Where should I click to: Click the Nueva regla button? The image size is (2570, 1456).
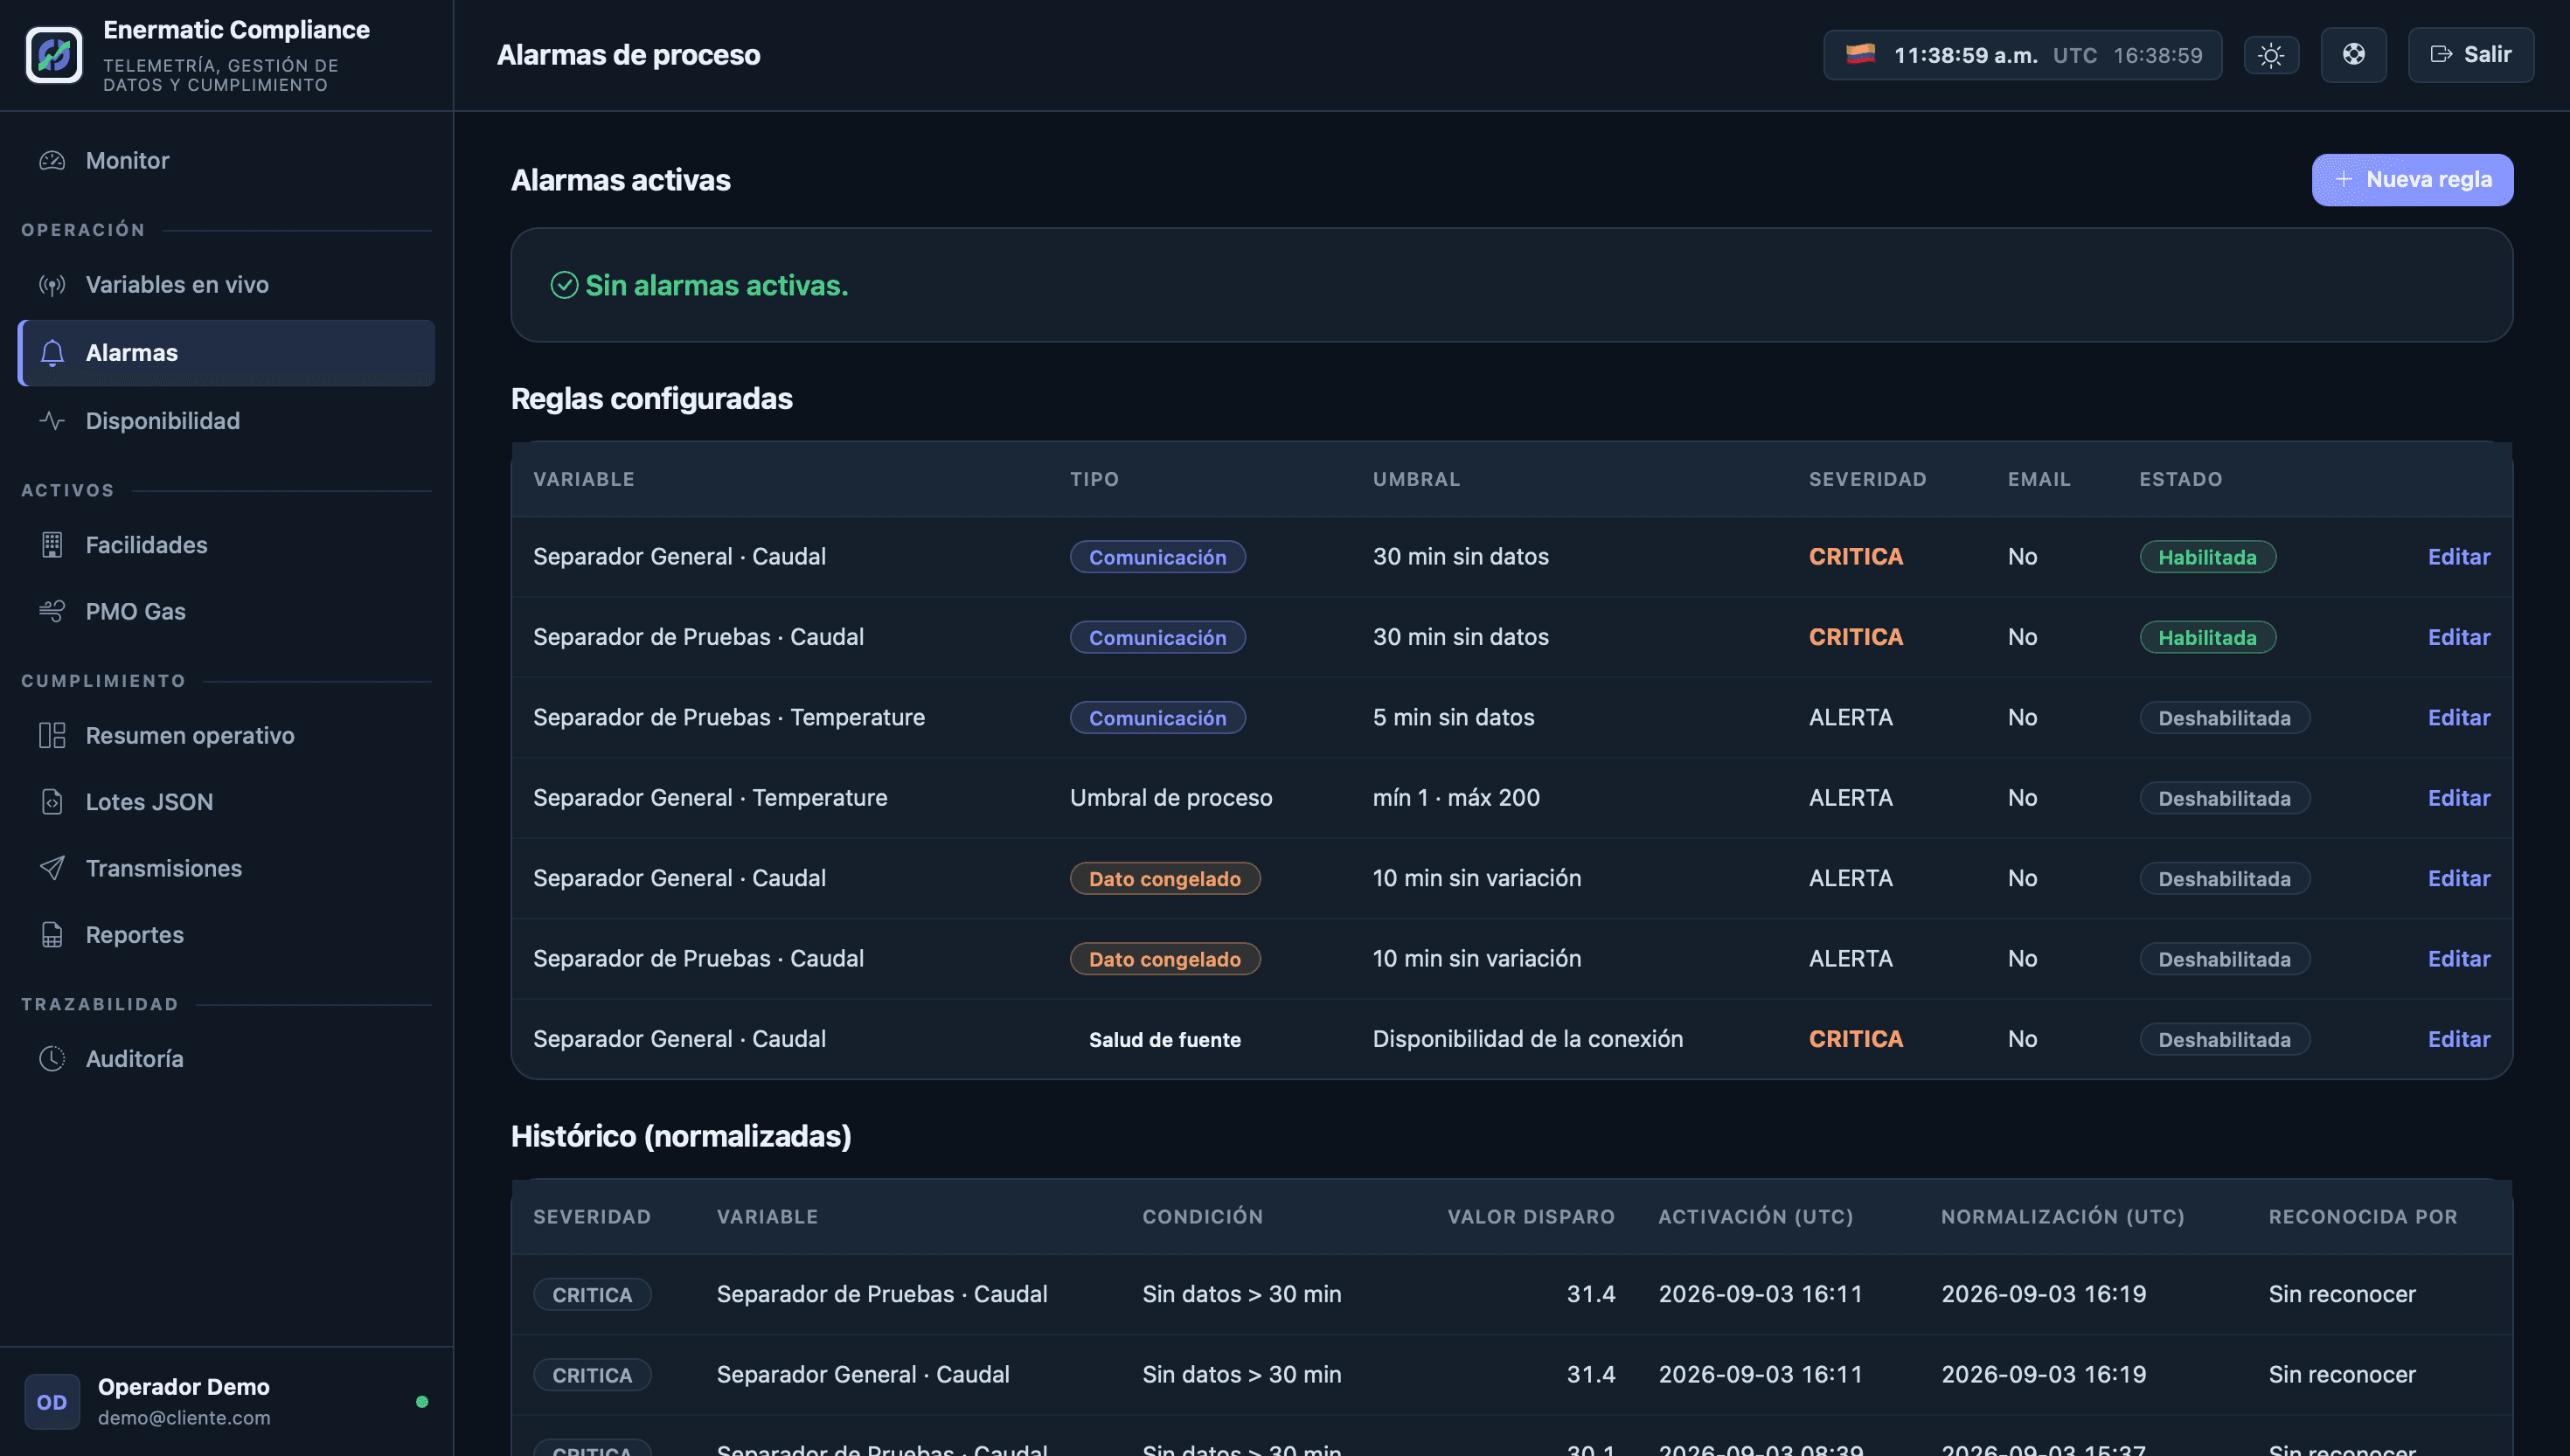click(x=2412, y=180)
